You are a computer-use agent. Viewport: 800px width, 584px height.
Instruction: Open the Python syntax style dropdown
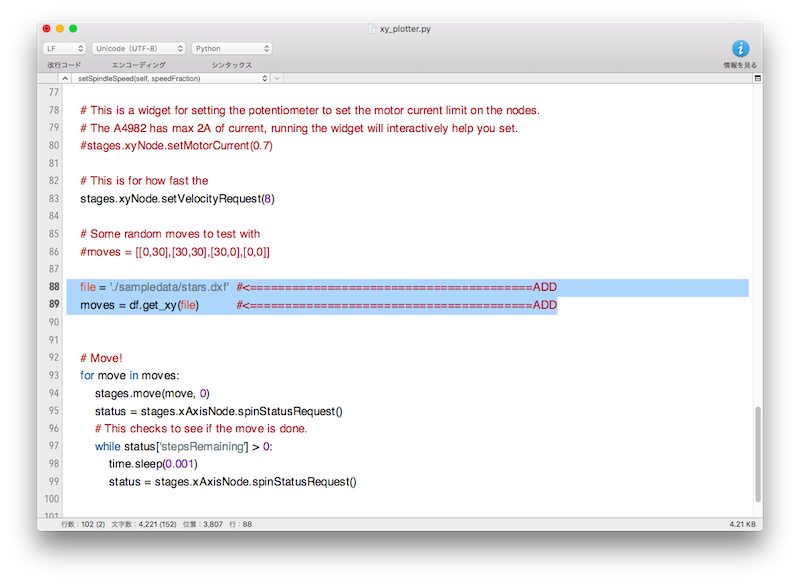click(232, 48)
